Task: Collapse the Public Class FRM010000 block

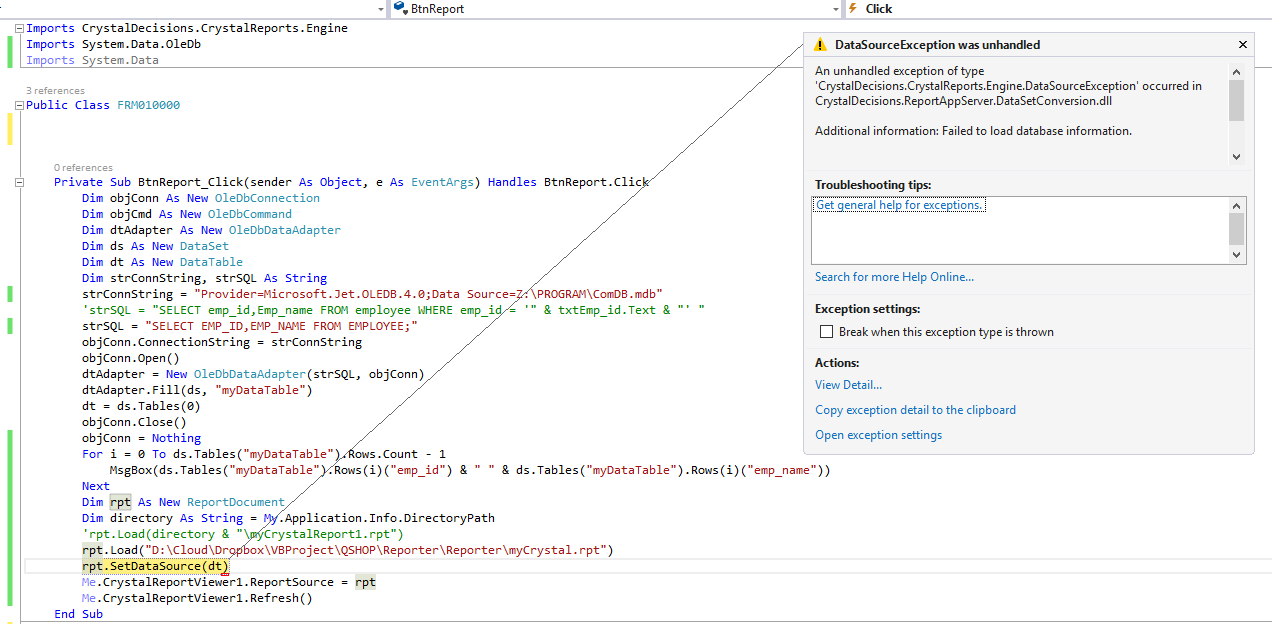Action: click(19, 105)
